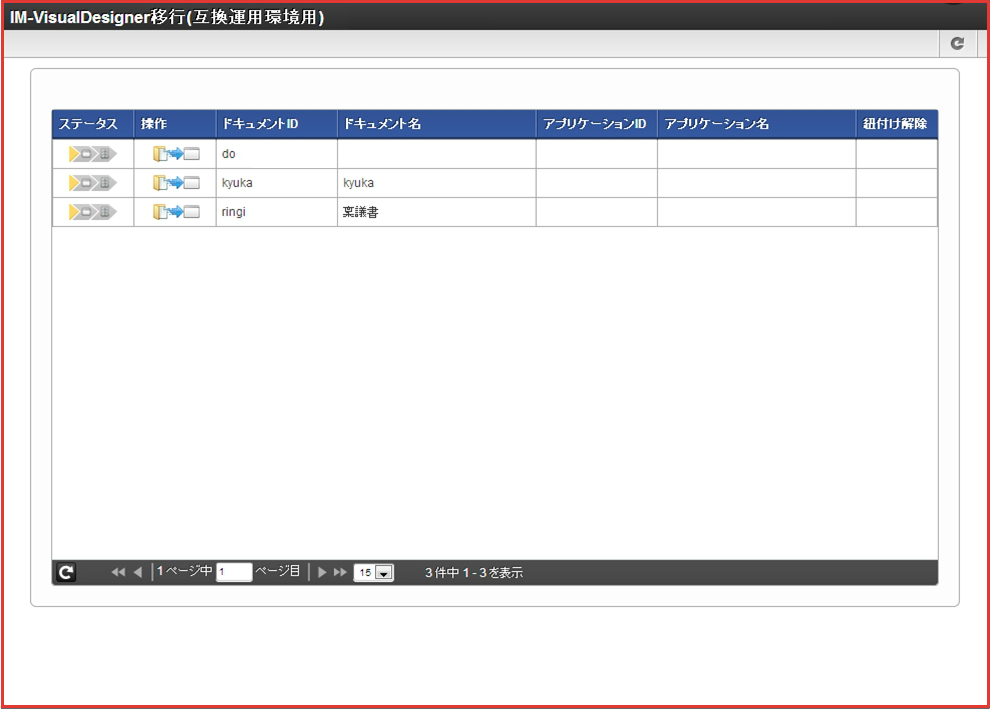
Task: Click the '3件中 1 - 3 を表示' record count text
Action: coord(474,573)
